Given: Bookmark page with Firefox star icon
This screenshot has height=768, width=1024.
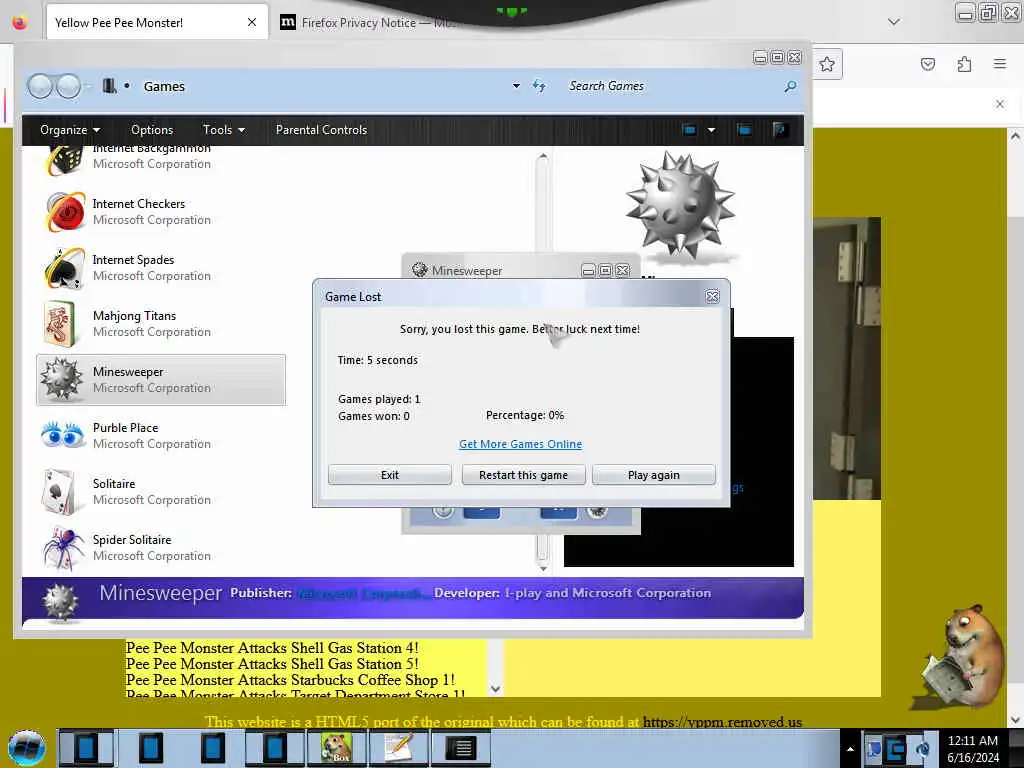Looking at the screenshot, I should click(x=827, y=64).
